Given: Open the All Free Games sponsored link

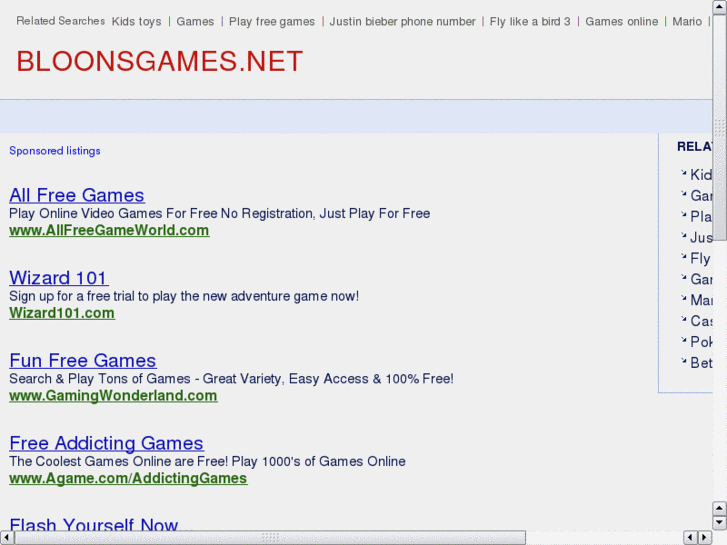Looking at the screenshot, I should point(77,195).
